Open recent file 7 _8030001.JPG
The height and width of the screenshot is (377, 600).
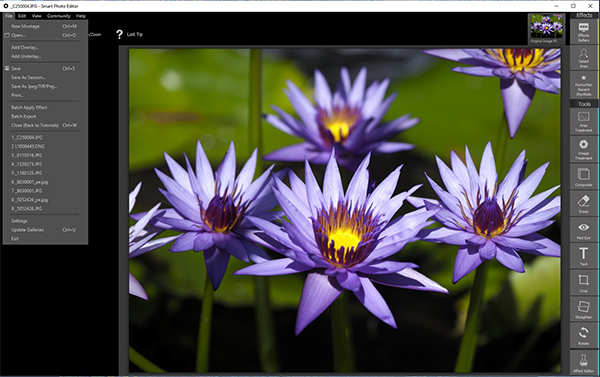click(45, 191)
